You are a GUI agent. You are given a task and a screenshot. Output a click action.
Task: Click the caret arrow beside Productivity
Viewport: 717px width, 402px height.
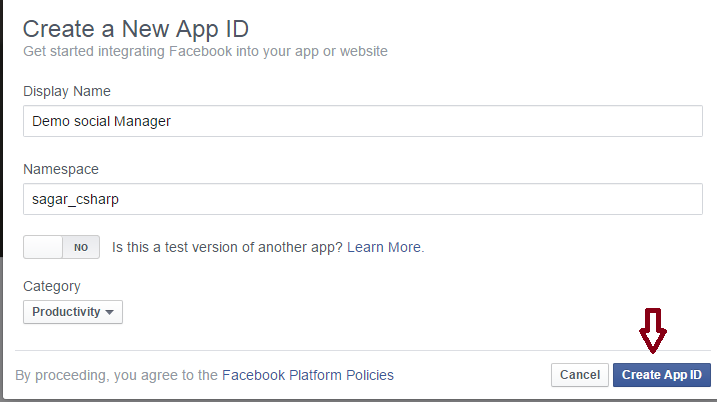(110, 313)
